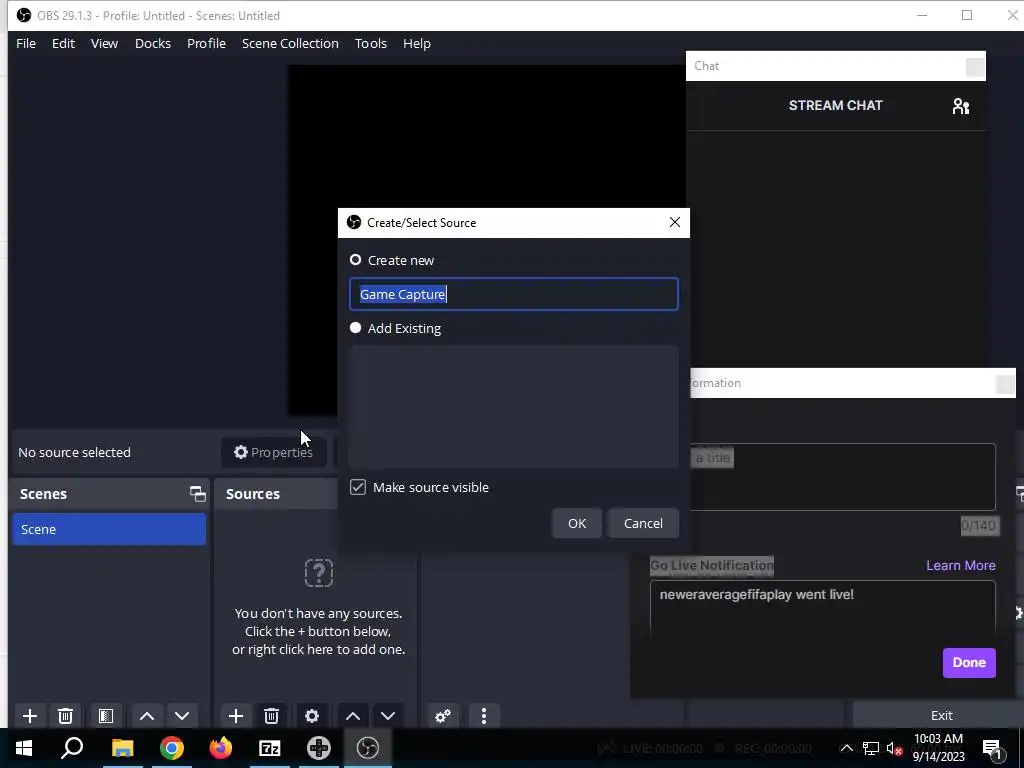Image resolution: width=1024 pixels, height=768 pixels.
Task: Open scene filters icon in Scenes dock
Action: coord(106,716)
